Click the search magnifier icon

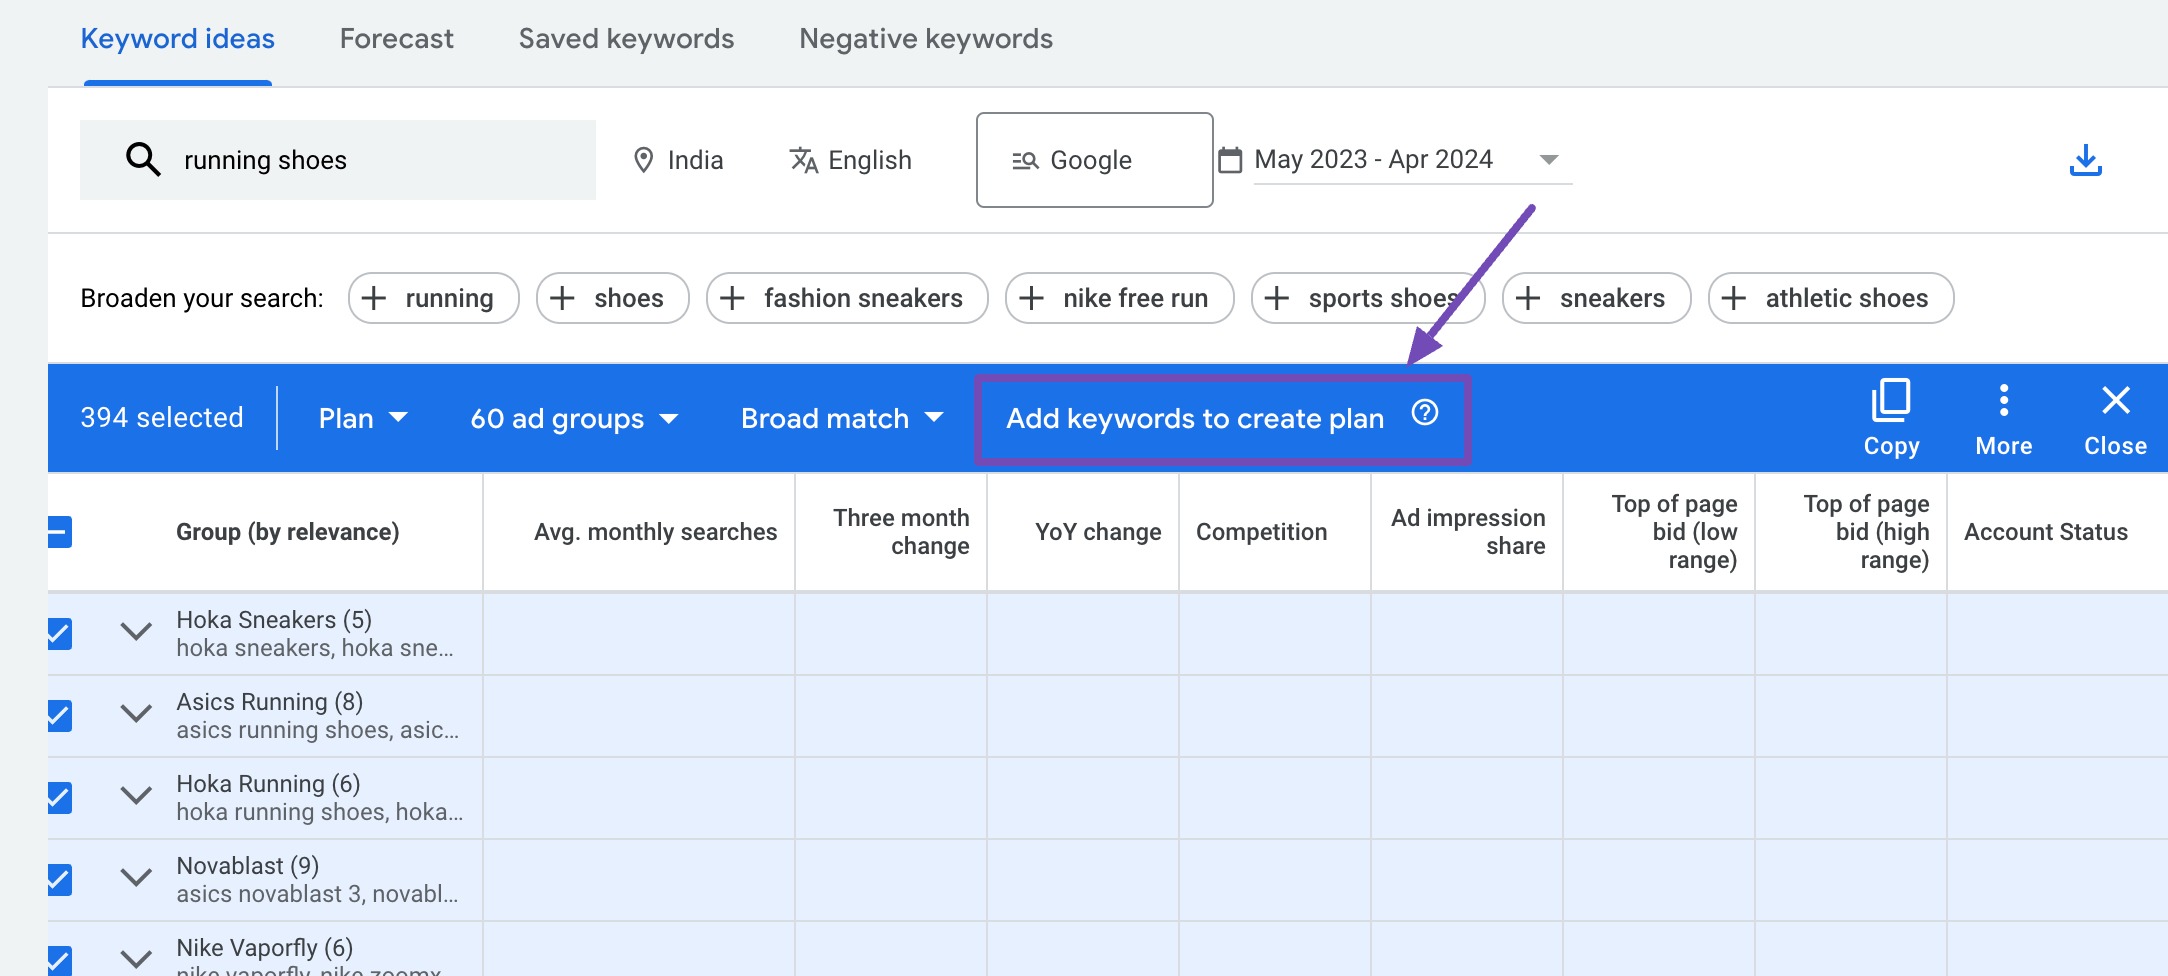(x=143, y=160)
